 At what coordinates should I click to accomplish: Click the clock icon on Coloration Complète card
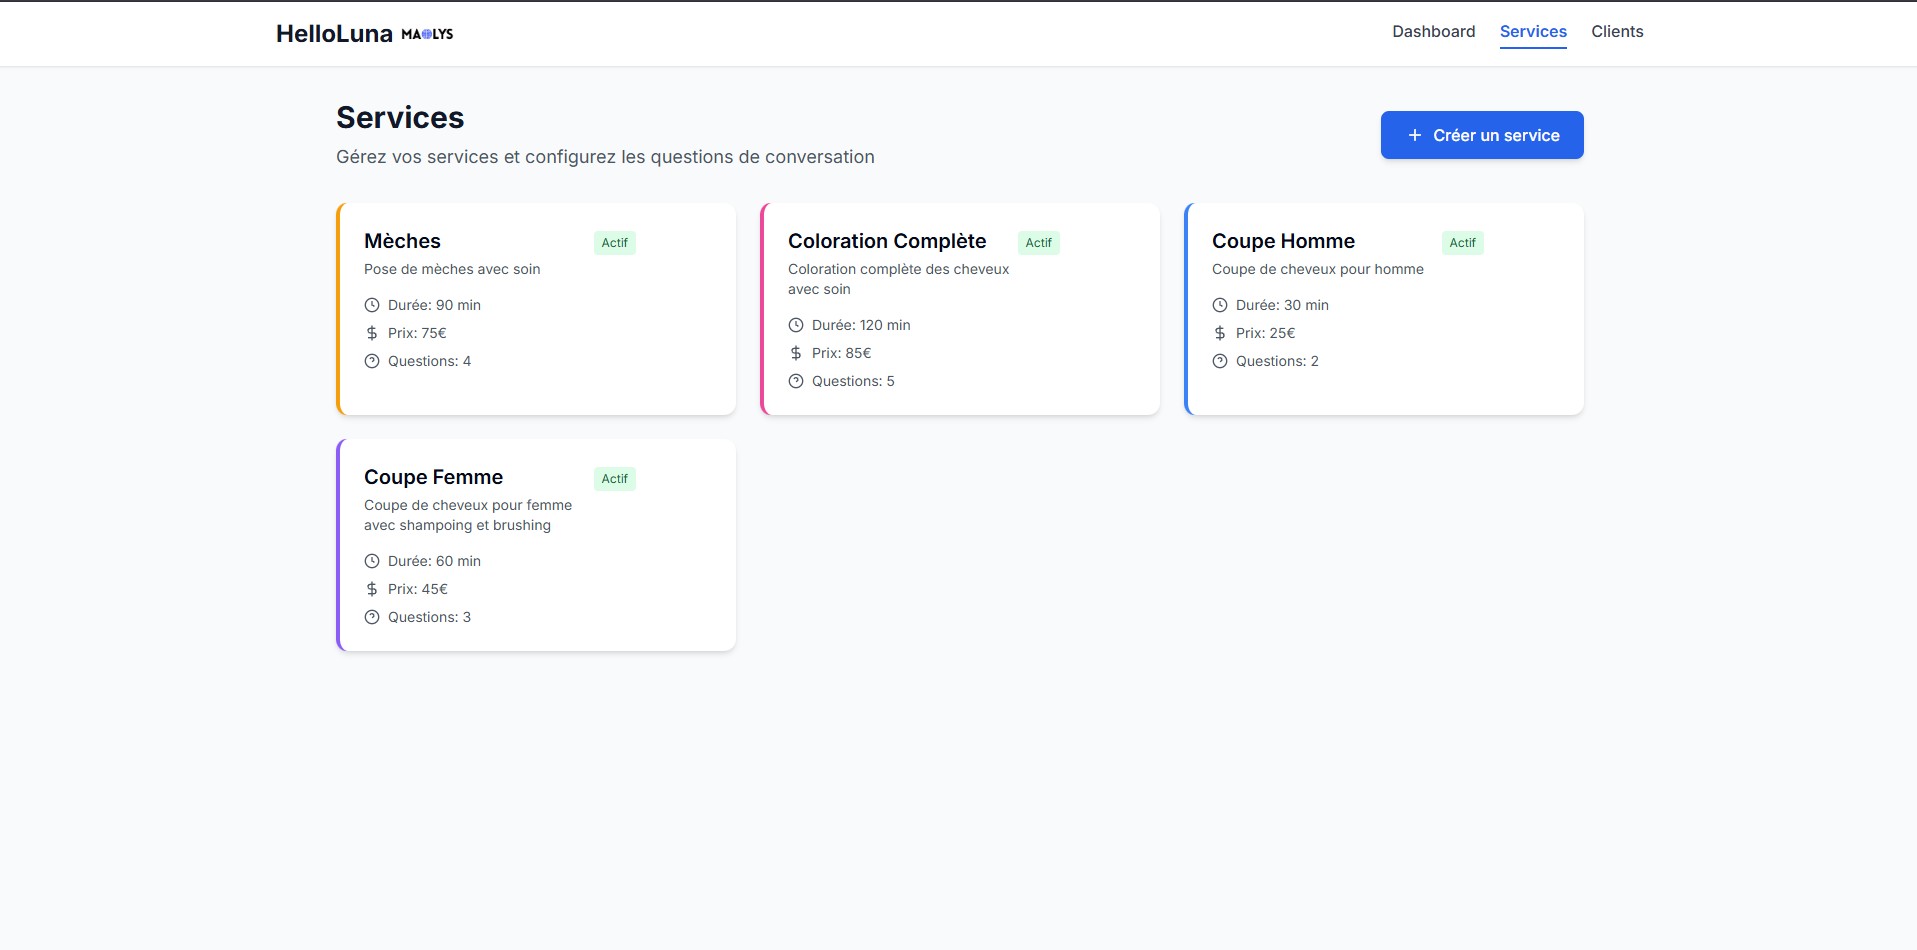(796, 325)
